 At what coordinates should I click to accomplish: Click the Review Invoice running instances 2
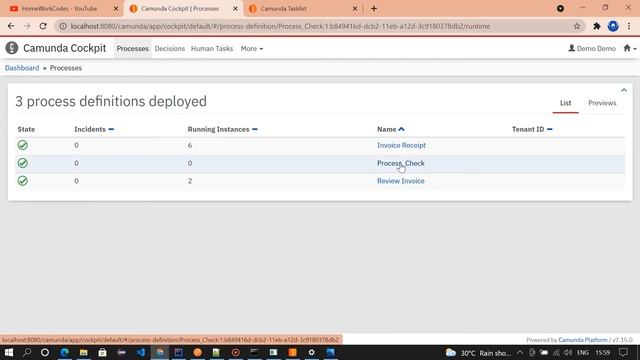[x=190, y=181]
